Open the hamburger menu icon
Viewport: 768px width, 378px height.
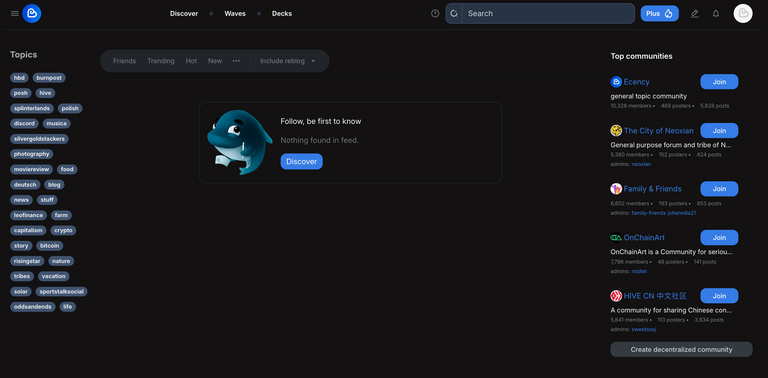coord(15,14)
